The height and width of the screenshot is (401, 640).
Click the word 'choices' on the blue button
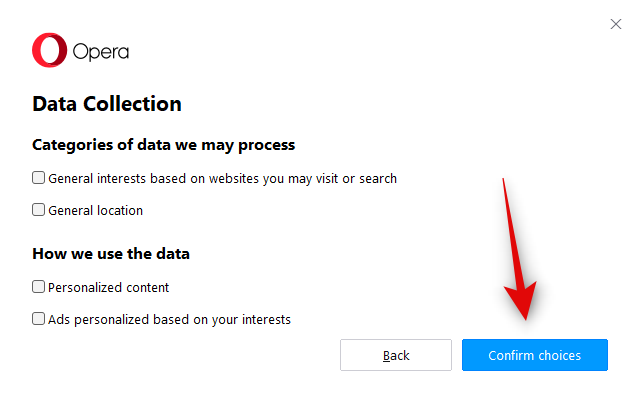(x=559, y=355)
